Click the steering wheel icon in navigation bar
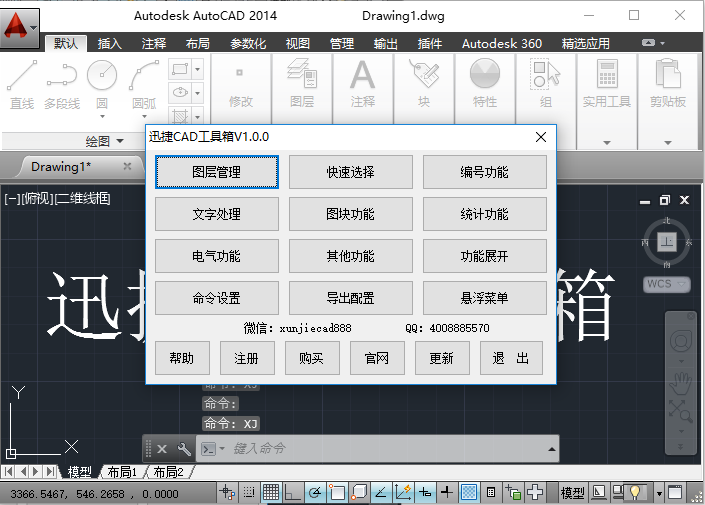 pos(681,342)
